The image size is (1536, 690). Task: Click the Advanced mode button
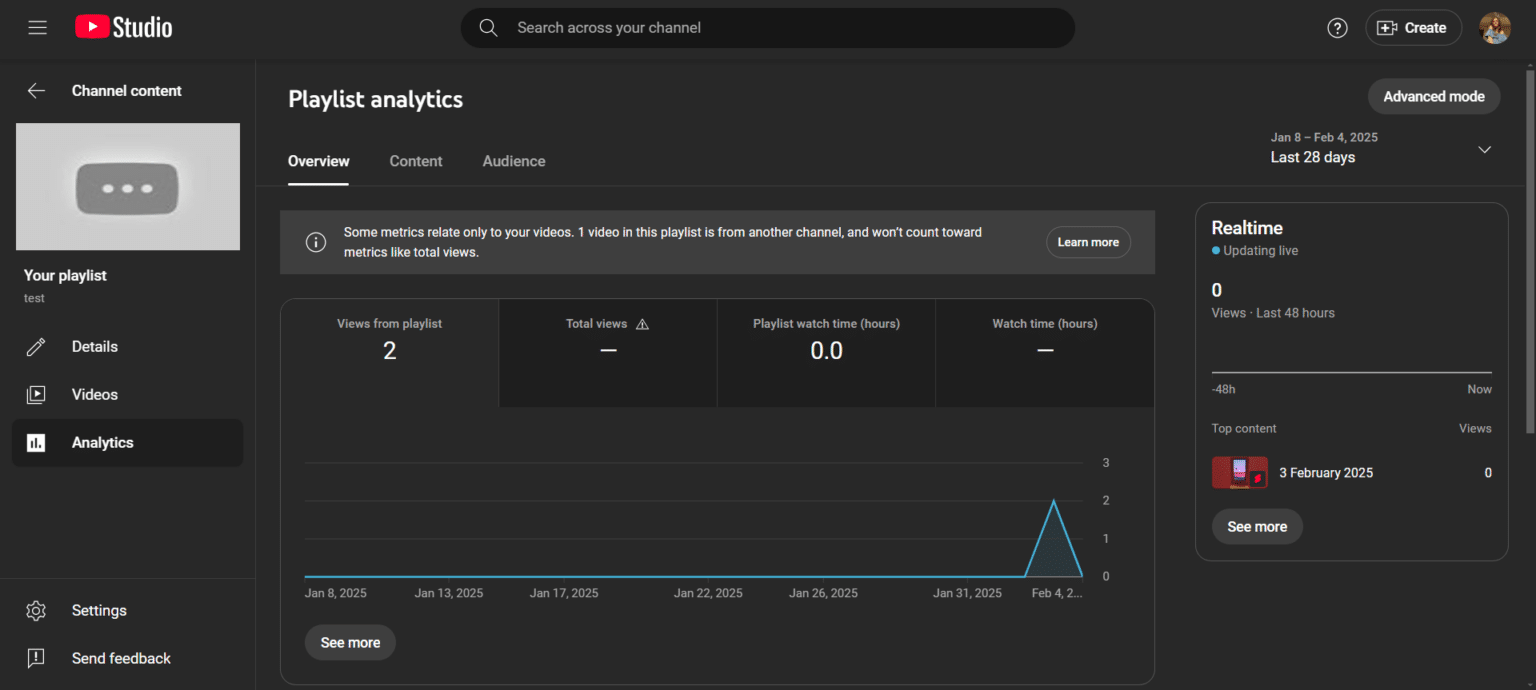[x=1433, y=97]
